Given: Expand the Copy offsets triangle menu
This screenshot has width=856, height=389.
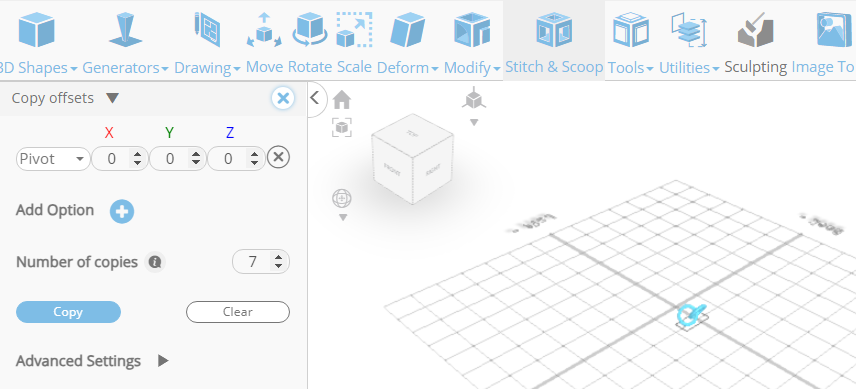Looking at the screenshot, I should 112,99.
